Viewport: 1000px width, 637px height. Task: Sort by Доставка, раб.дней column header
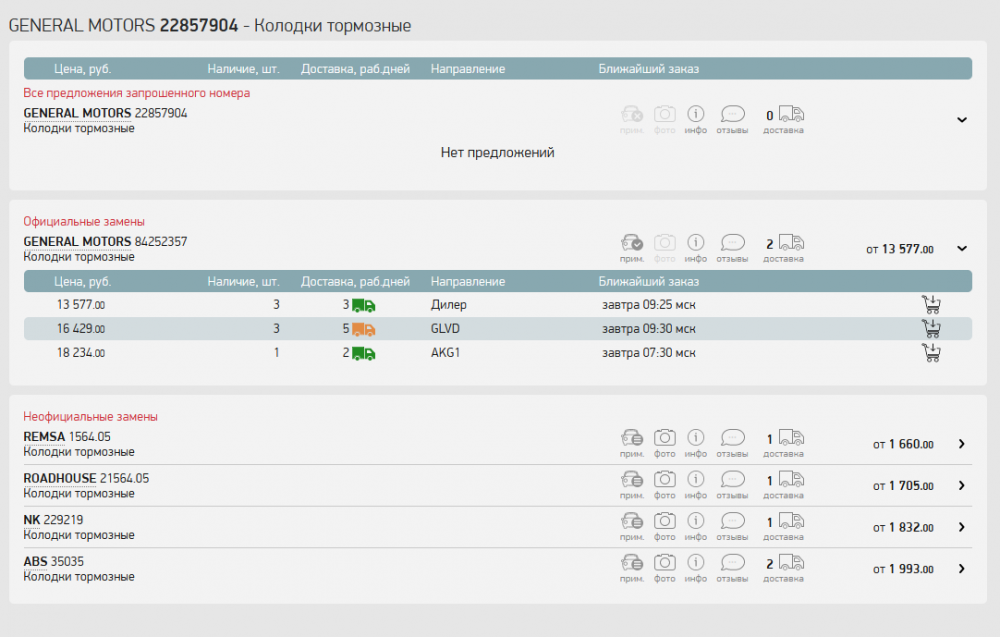(x=355, y=69)
